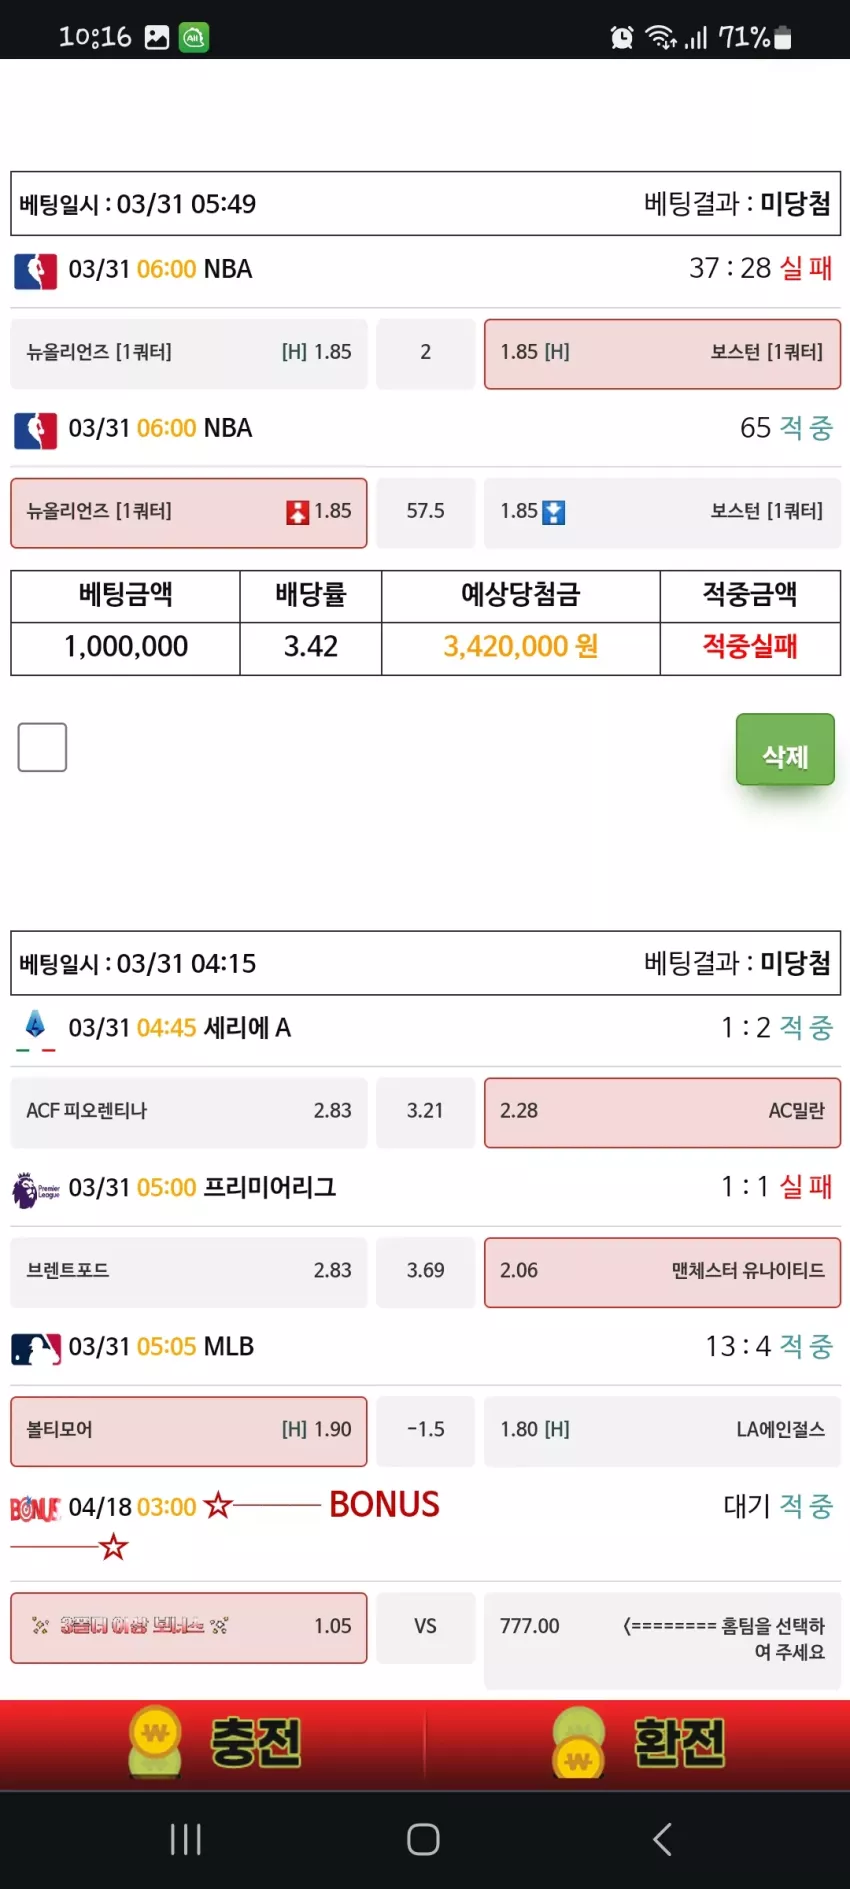The width and height of the screenshot is (850, 1889).
Task: Tap the 3.69 draw odds cell
Action: click(x=425, y=1272)
